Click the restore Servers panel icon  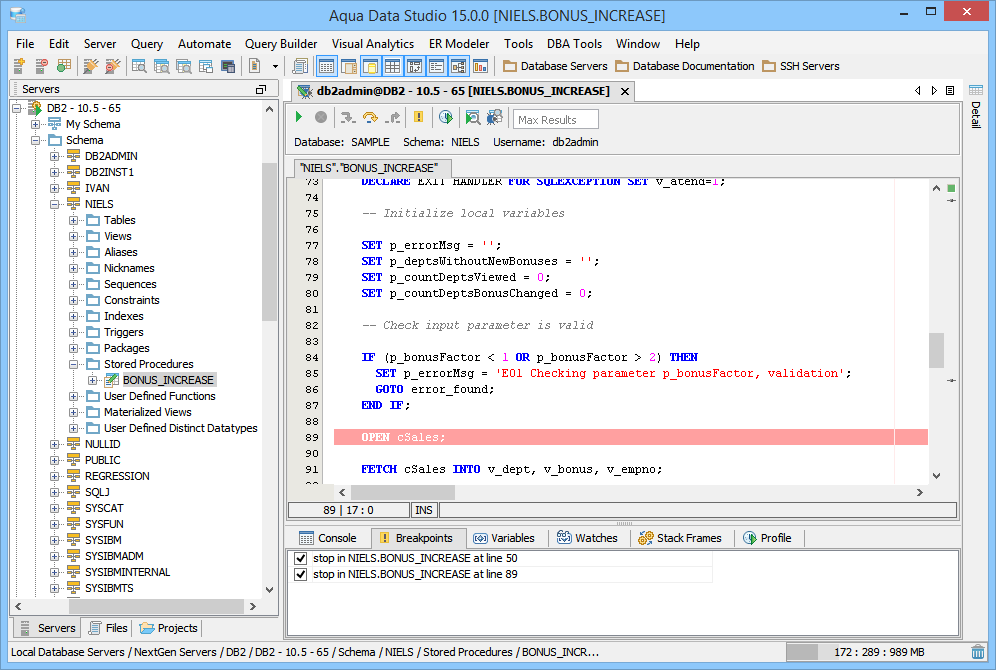pos(261,89)
